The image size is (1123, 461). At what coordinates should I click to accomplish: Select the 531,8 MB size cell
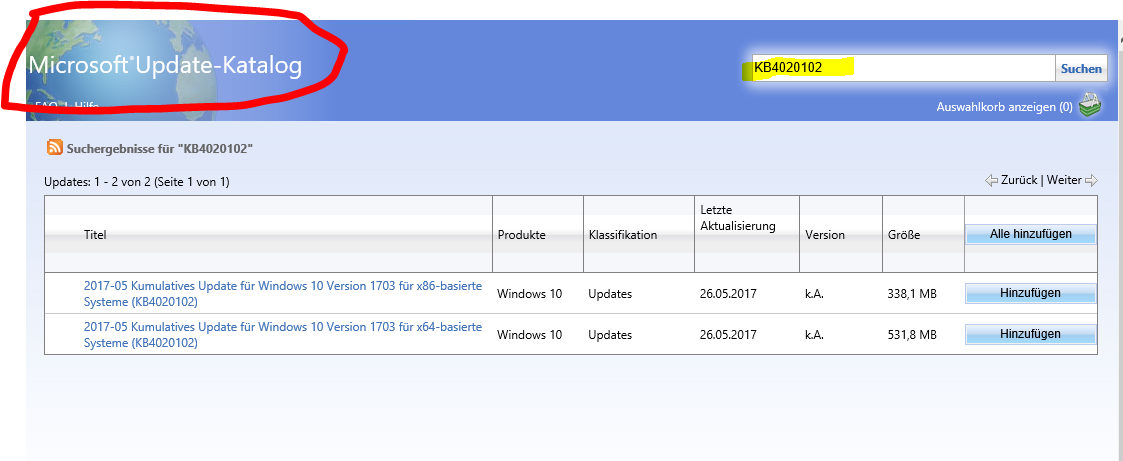coord(912,334)
